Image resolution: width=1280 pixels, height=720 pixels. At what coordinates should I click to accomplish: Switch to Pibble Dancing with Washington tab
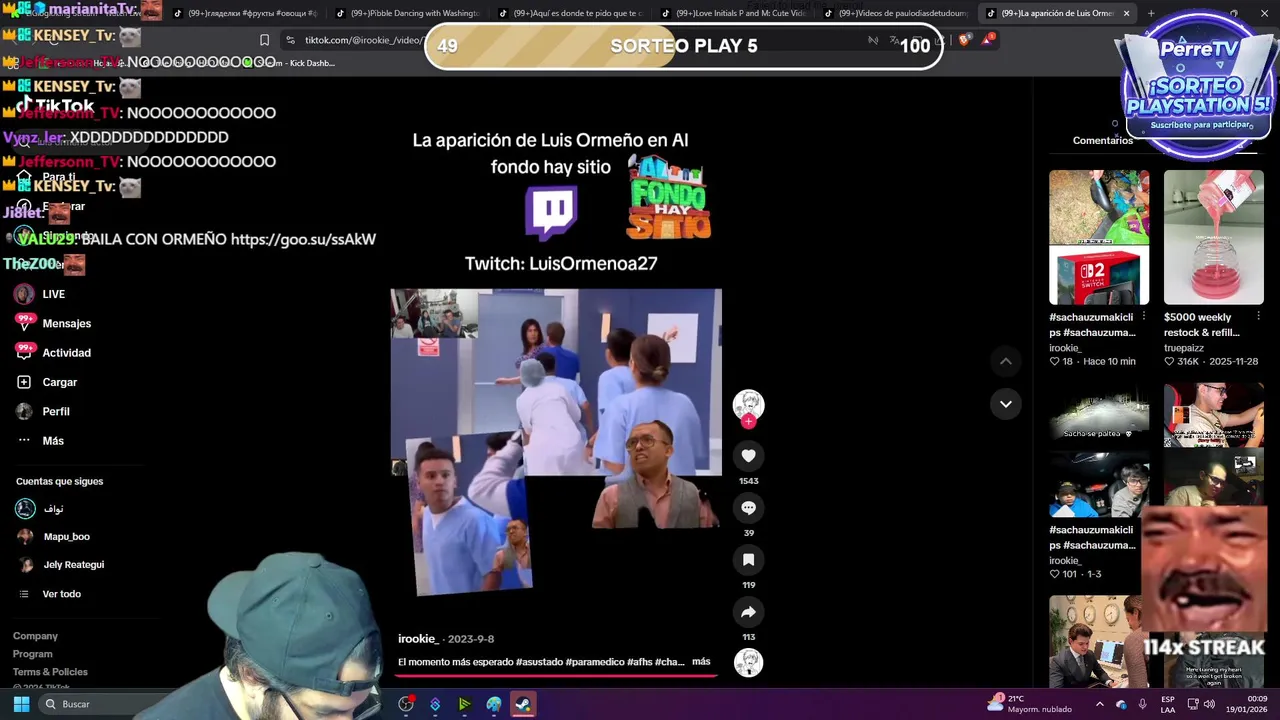tap(407, 13)
